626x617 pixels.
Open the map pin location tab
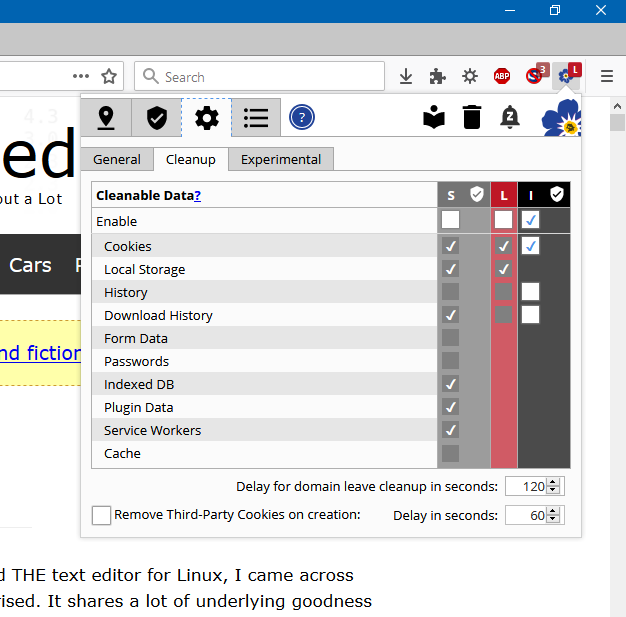coord(106,118)
